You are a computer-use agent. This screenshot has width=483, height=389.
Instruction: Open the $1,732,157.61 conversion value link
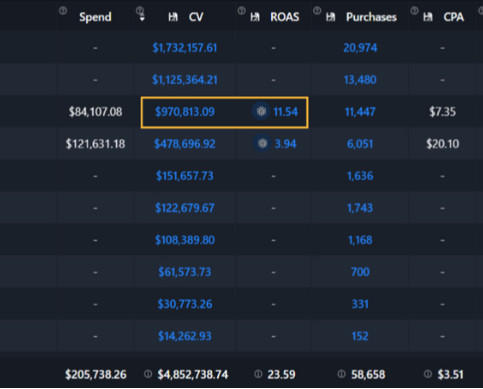click(x=185, y=48)
